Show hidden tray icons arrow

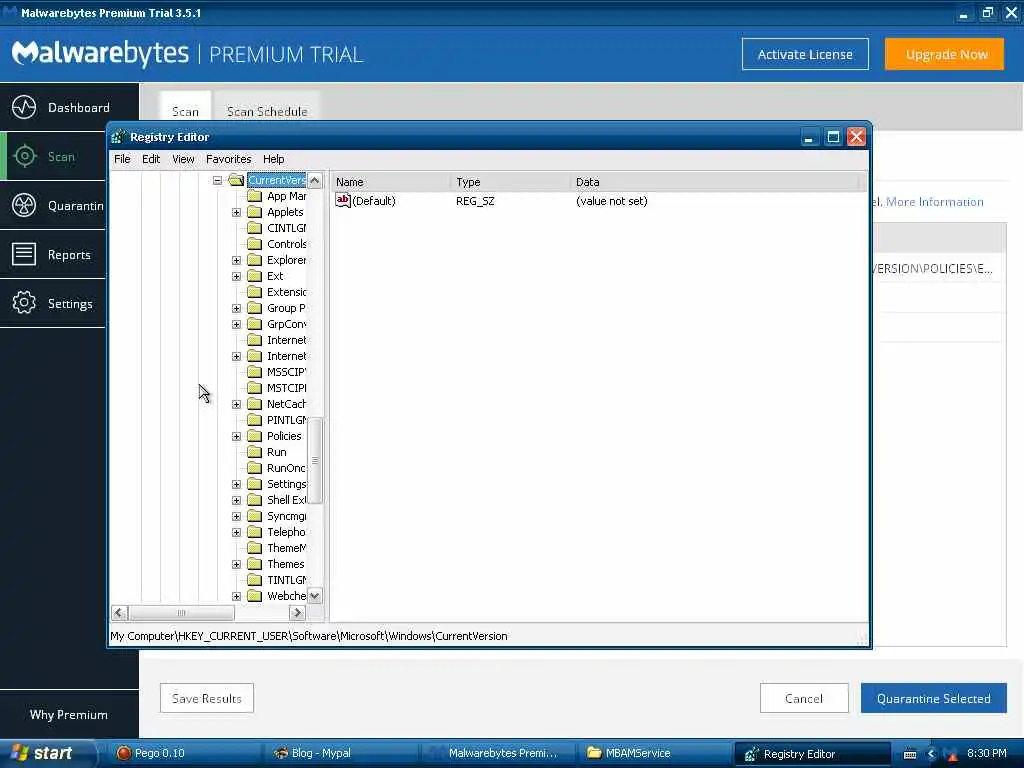[931, 754]
